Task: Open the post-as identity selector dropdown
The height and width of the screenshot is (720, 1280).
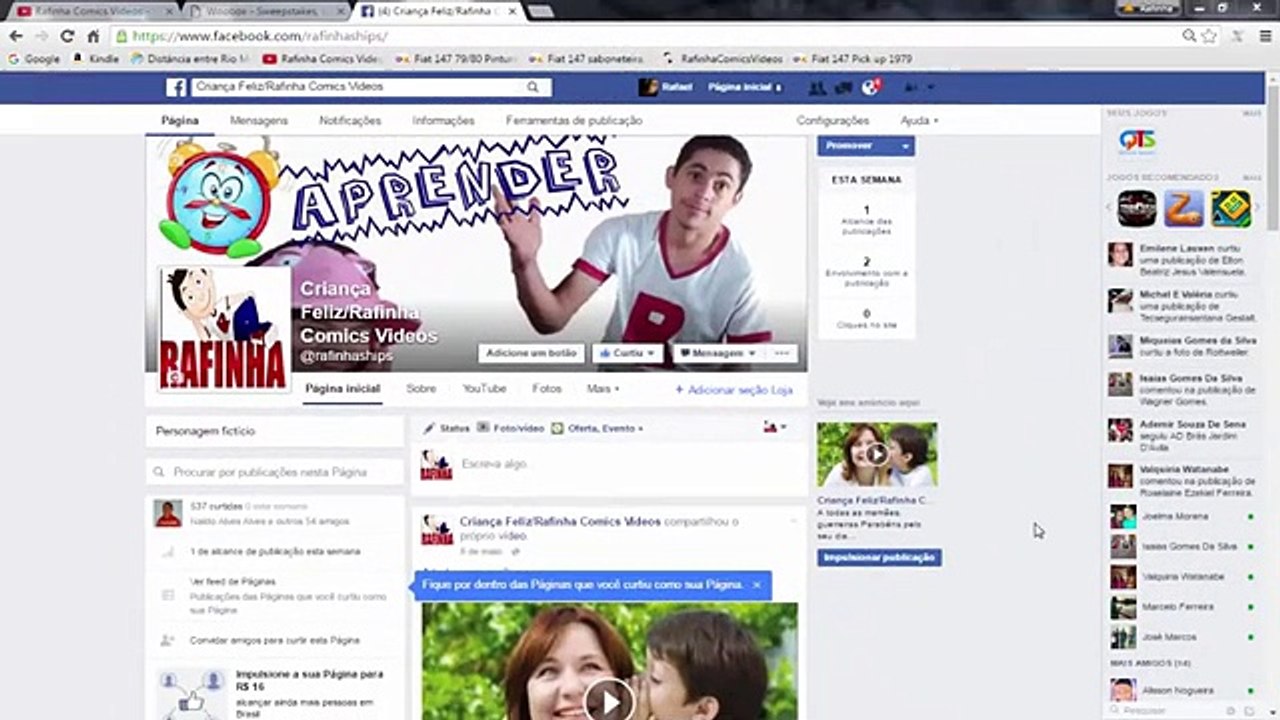Action: point(775,427)
